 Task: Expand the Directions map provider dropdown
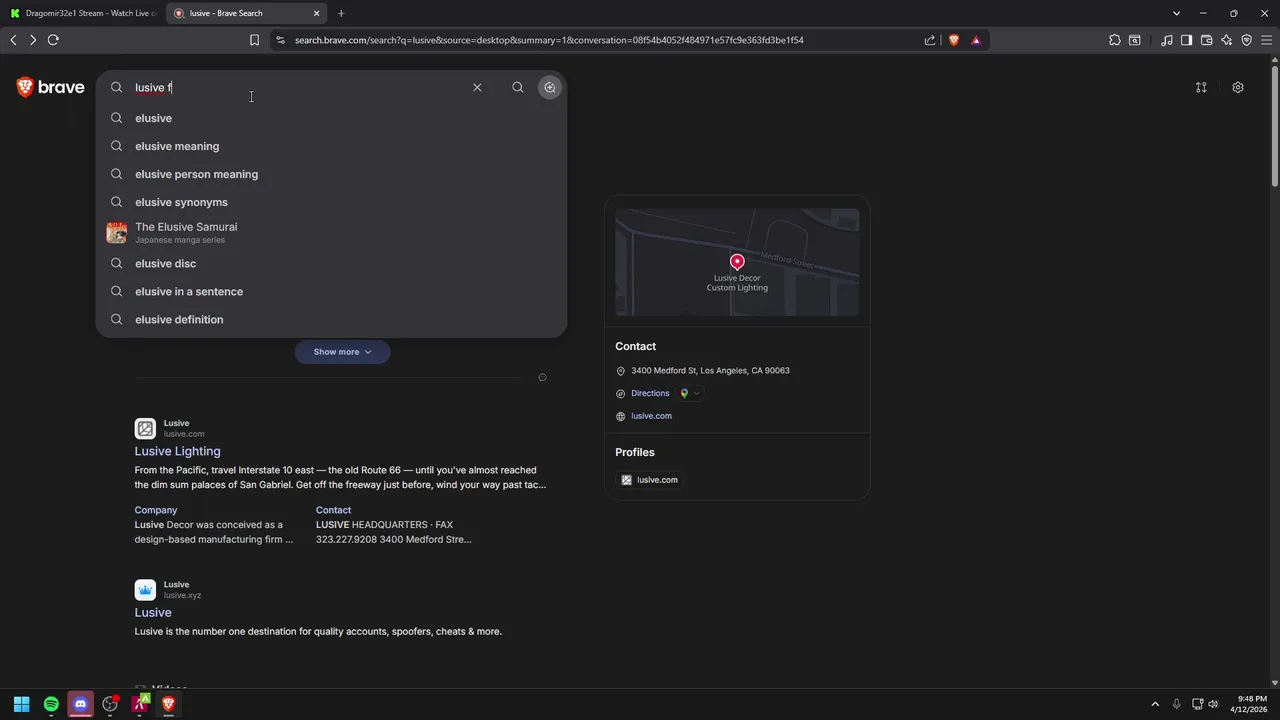click(x=690, y=393)
